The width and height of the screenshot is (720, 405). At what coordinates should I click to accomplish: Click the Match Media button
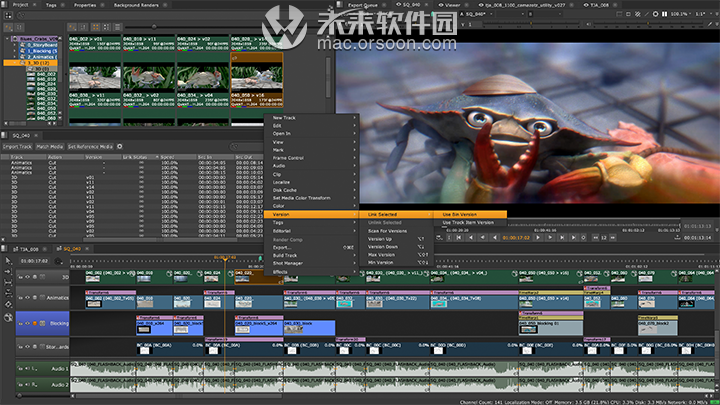[x=50, y=146]
